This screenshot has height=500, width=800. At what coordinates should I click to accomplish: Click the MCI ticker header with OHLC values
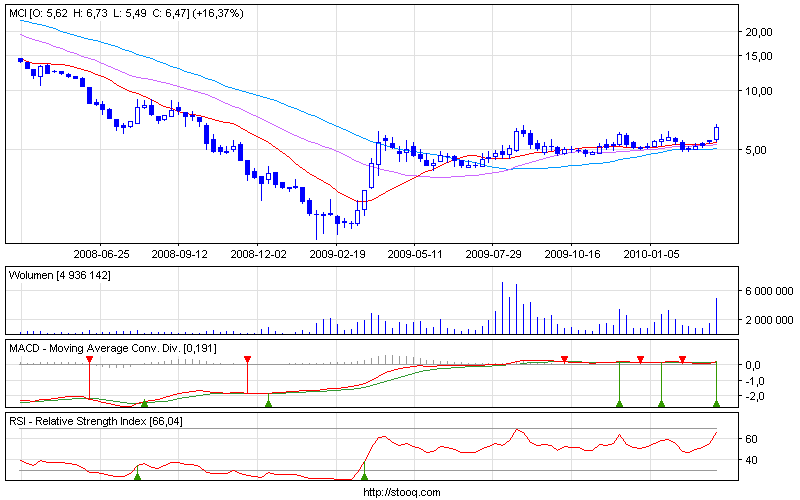[x=125, y=15]
